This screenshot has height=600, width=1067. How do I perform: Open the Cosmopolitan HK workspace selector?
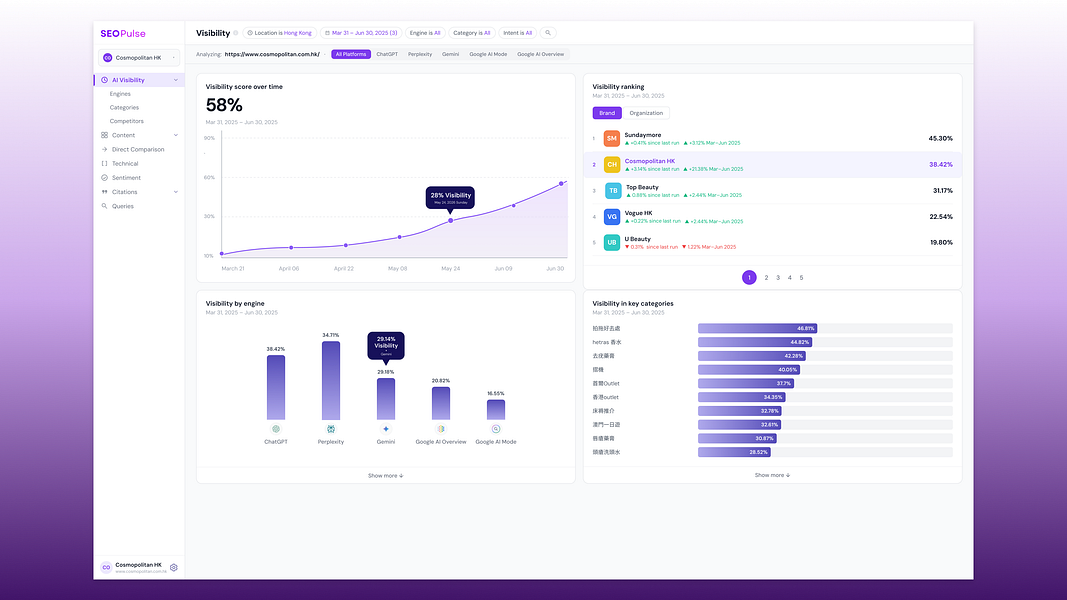(139, 58)
